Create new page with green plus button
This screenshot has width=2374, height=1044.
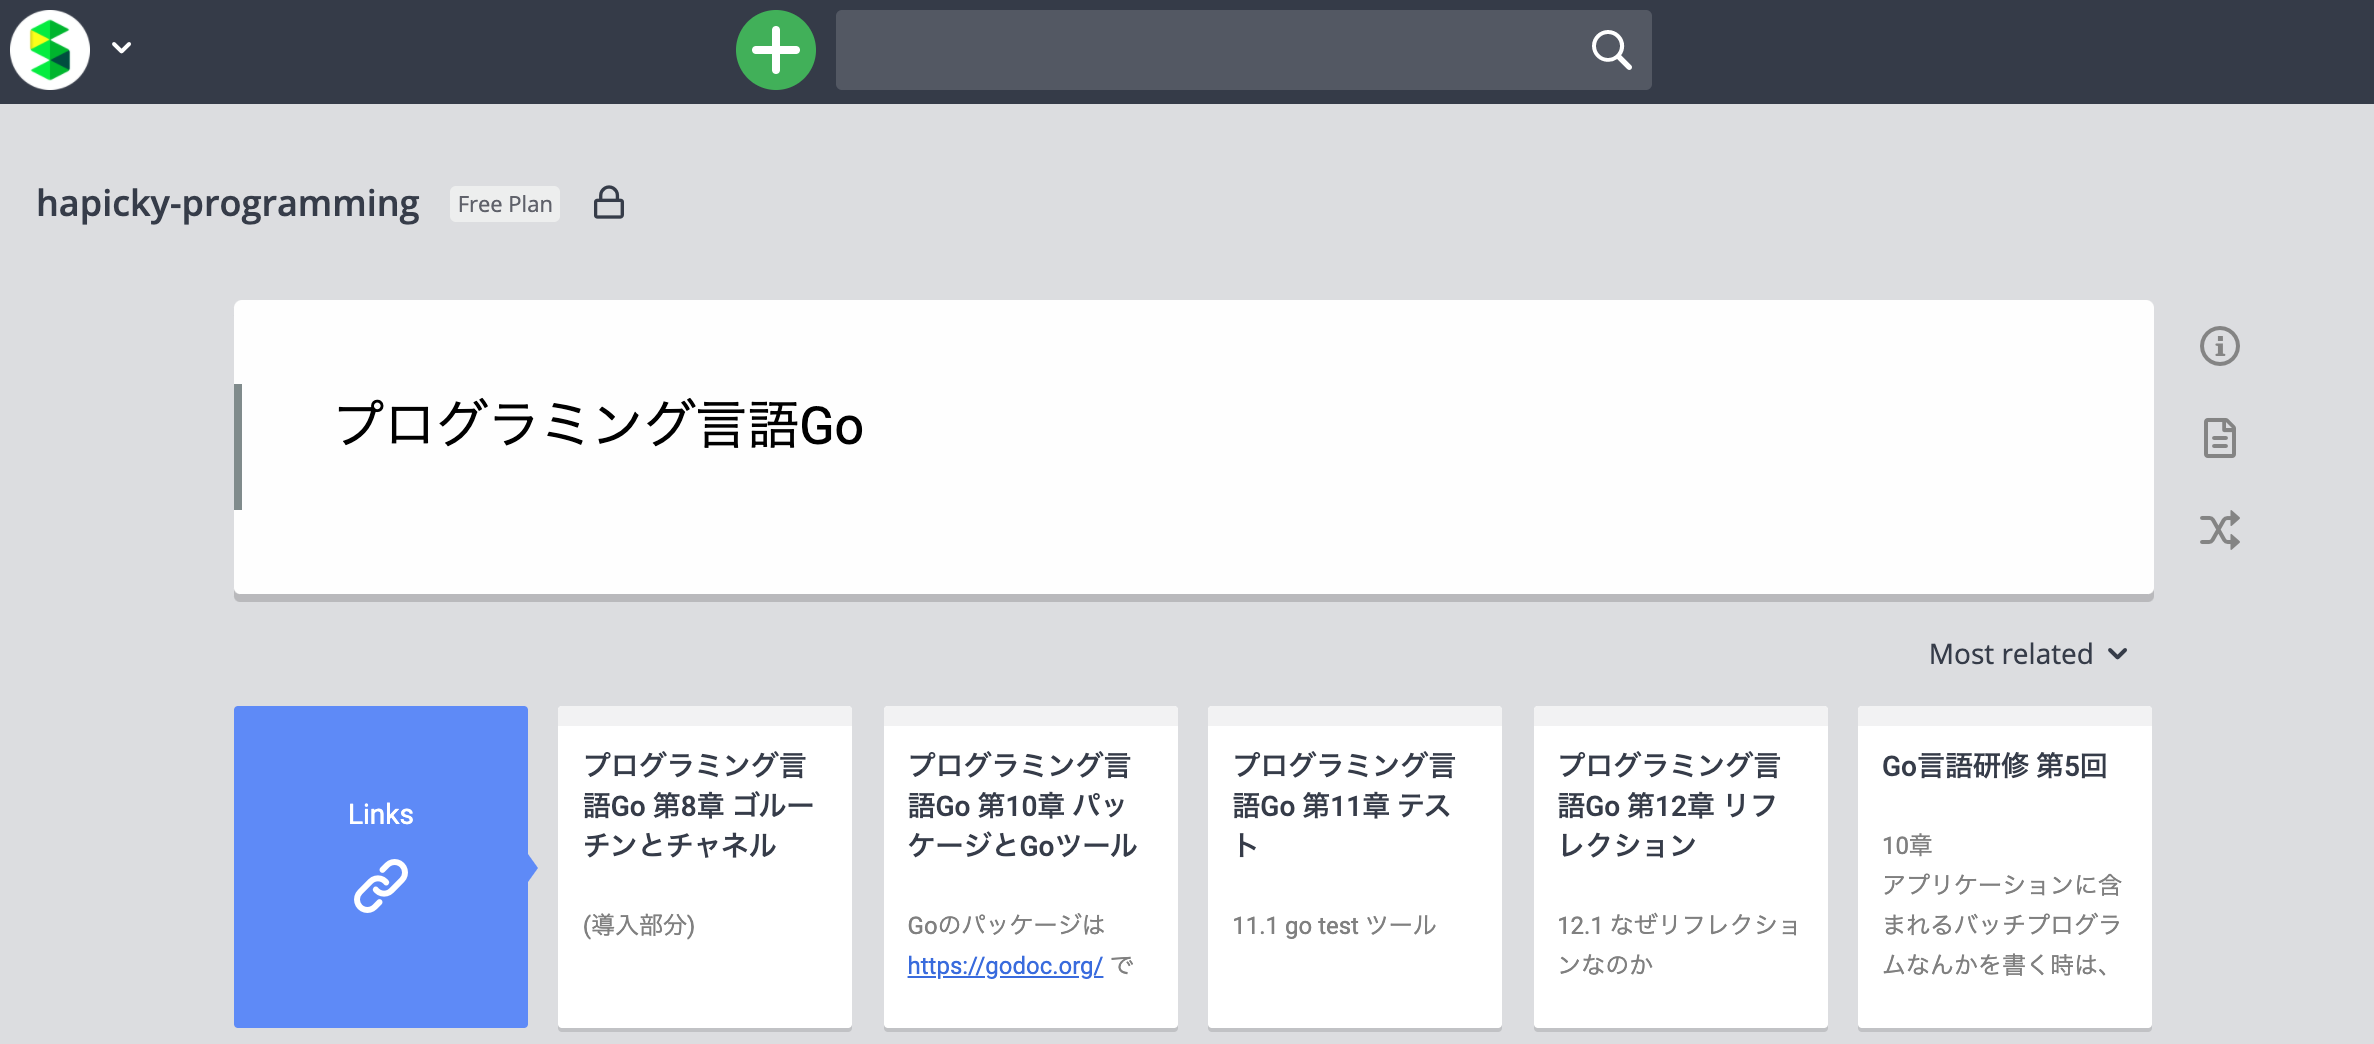pyautogui.click(x=776, y=50)
